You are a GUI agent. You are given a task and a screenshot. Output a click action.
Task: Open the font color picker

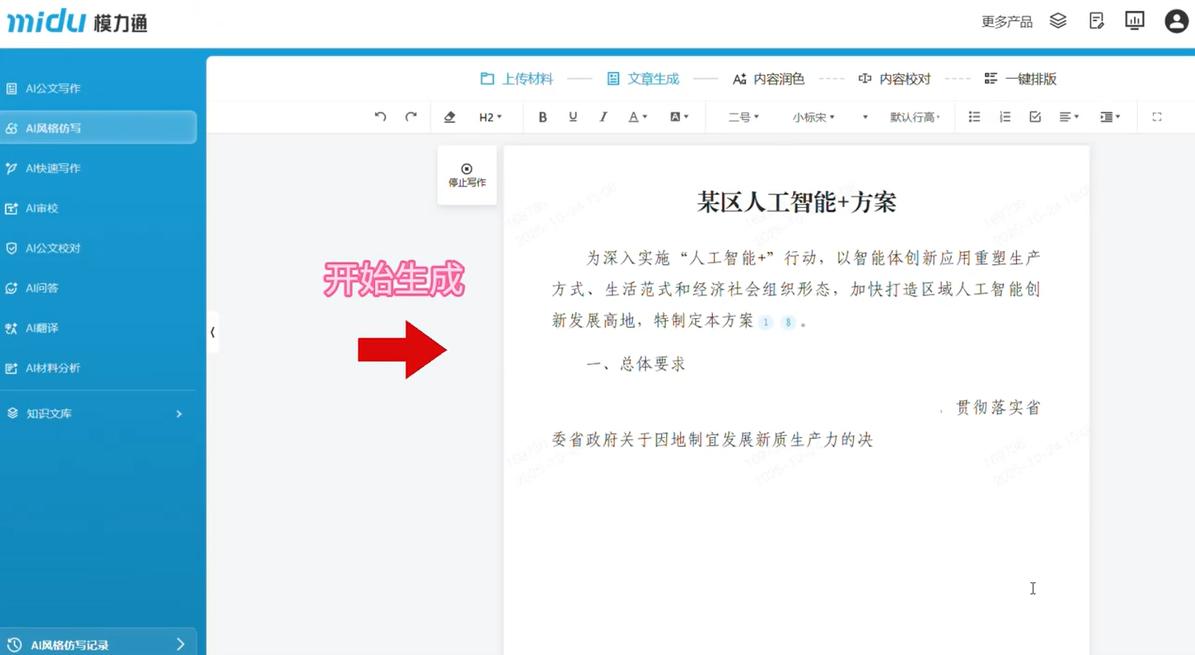coord(637,117)
